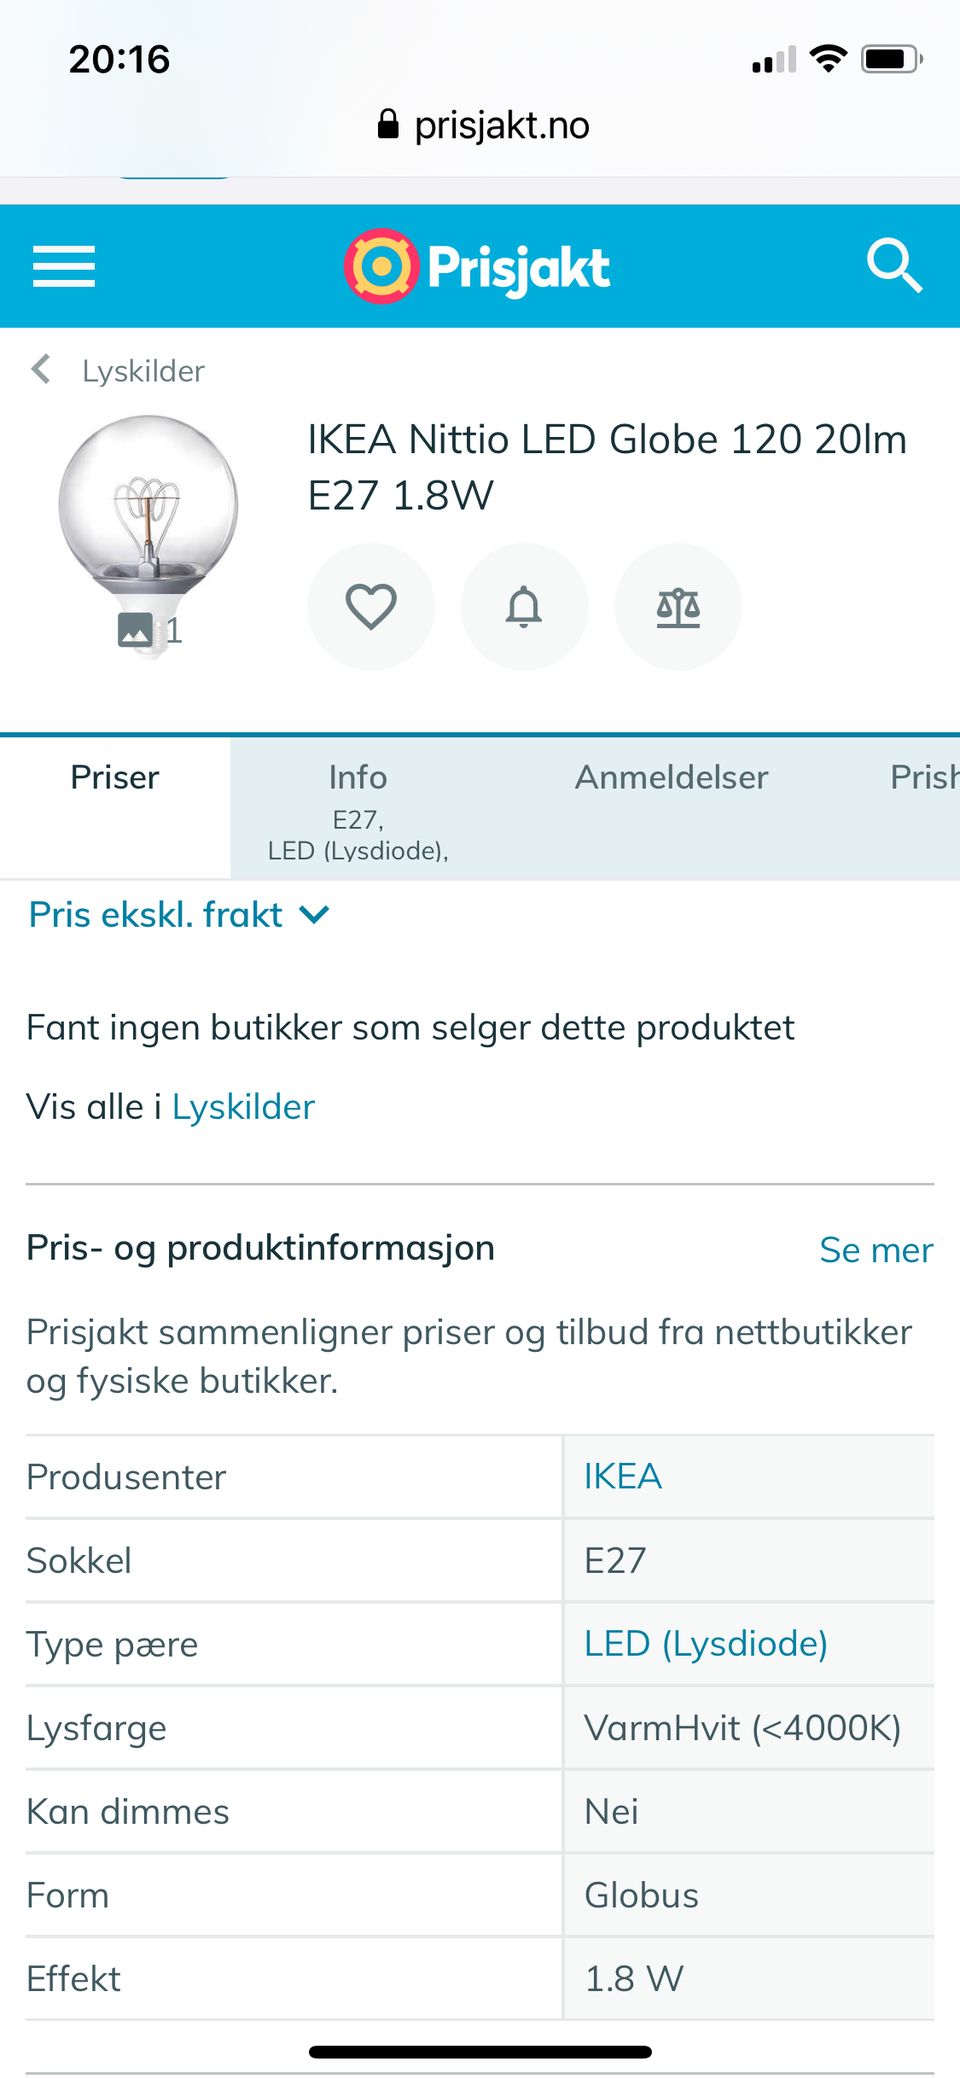Select the Priser tab

pyautogui.click(x=115, y=778)
